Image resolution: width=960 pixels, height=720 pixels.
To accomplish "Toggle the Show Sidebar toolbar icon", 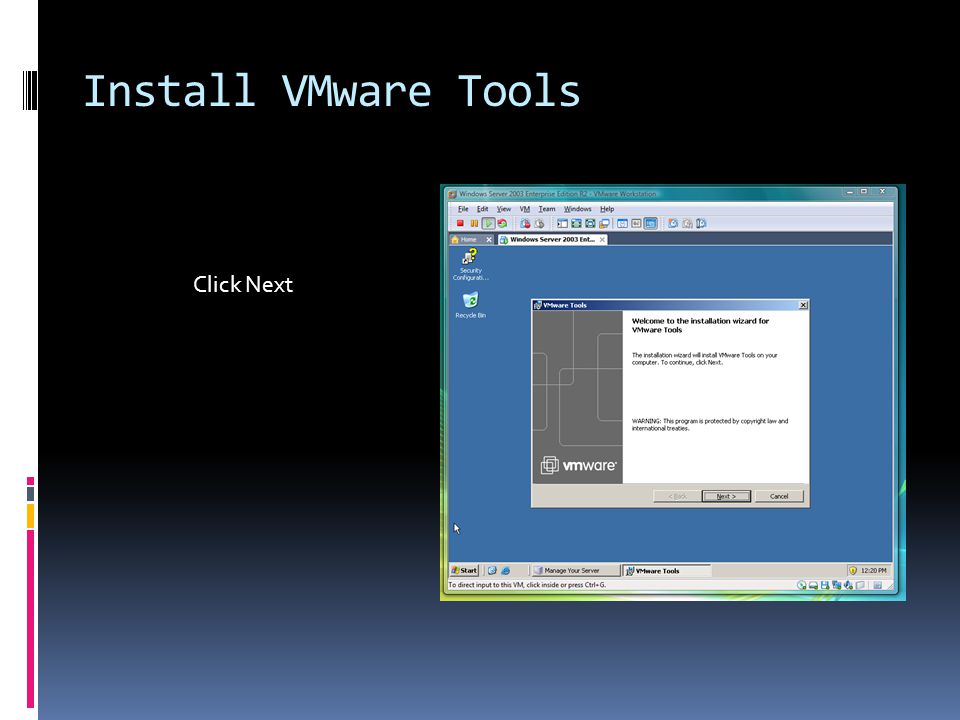I will click(x=562, y=223).
